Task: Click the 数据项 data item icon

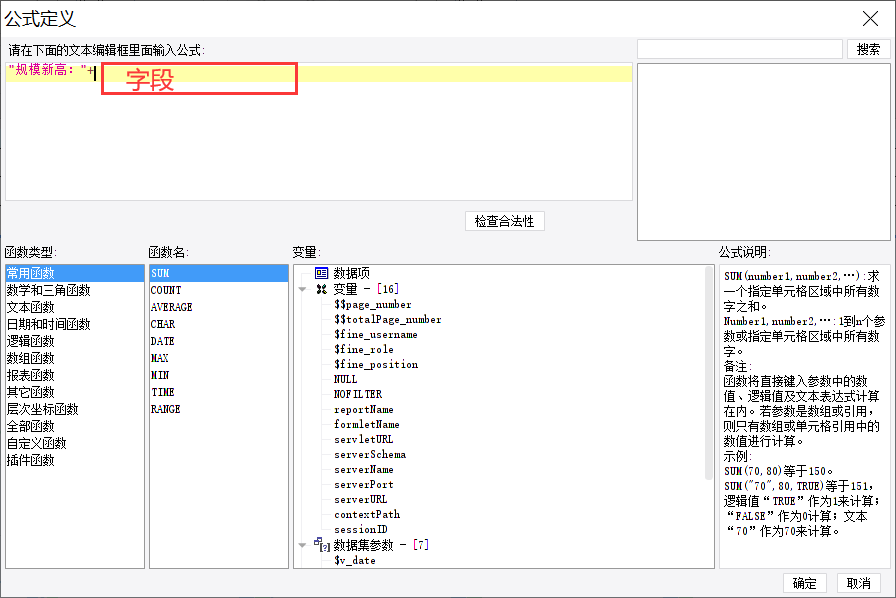Action: click(x=322, y=273)
